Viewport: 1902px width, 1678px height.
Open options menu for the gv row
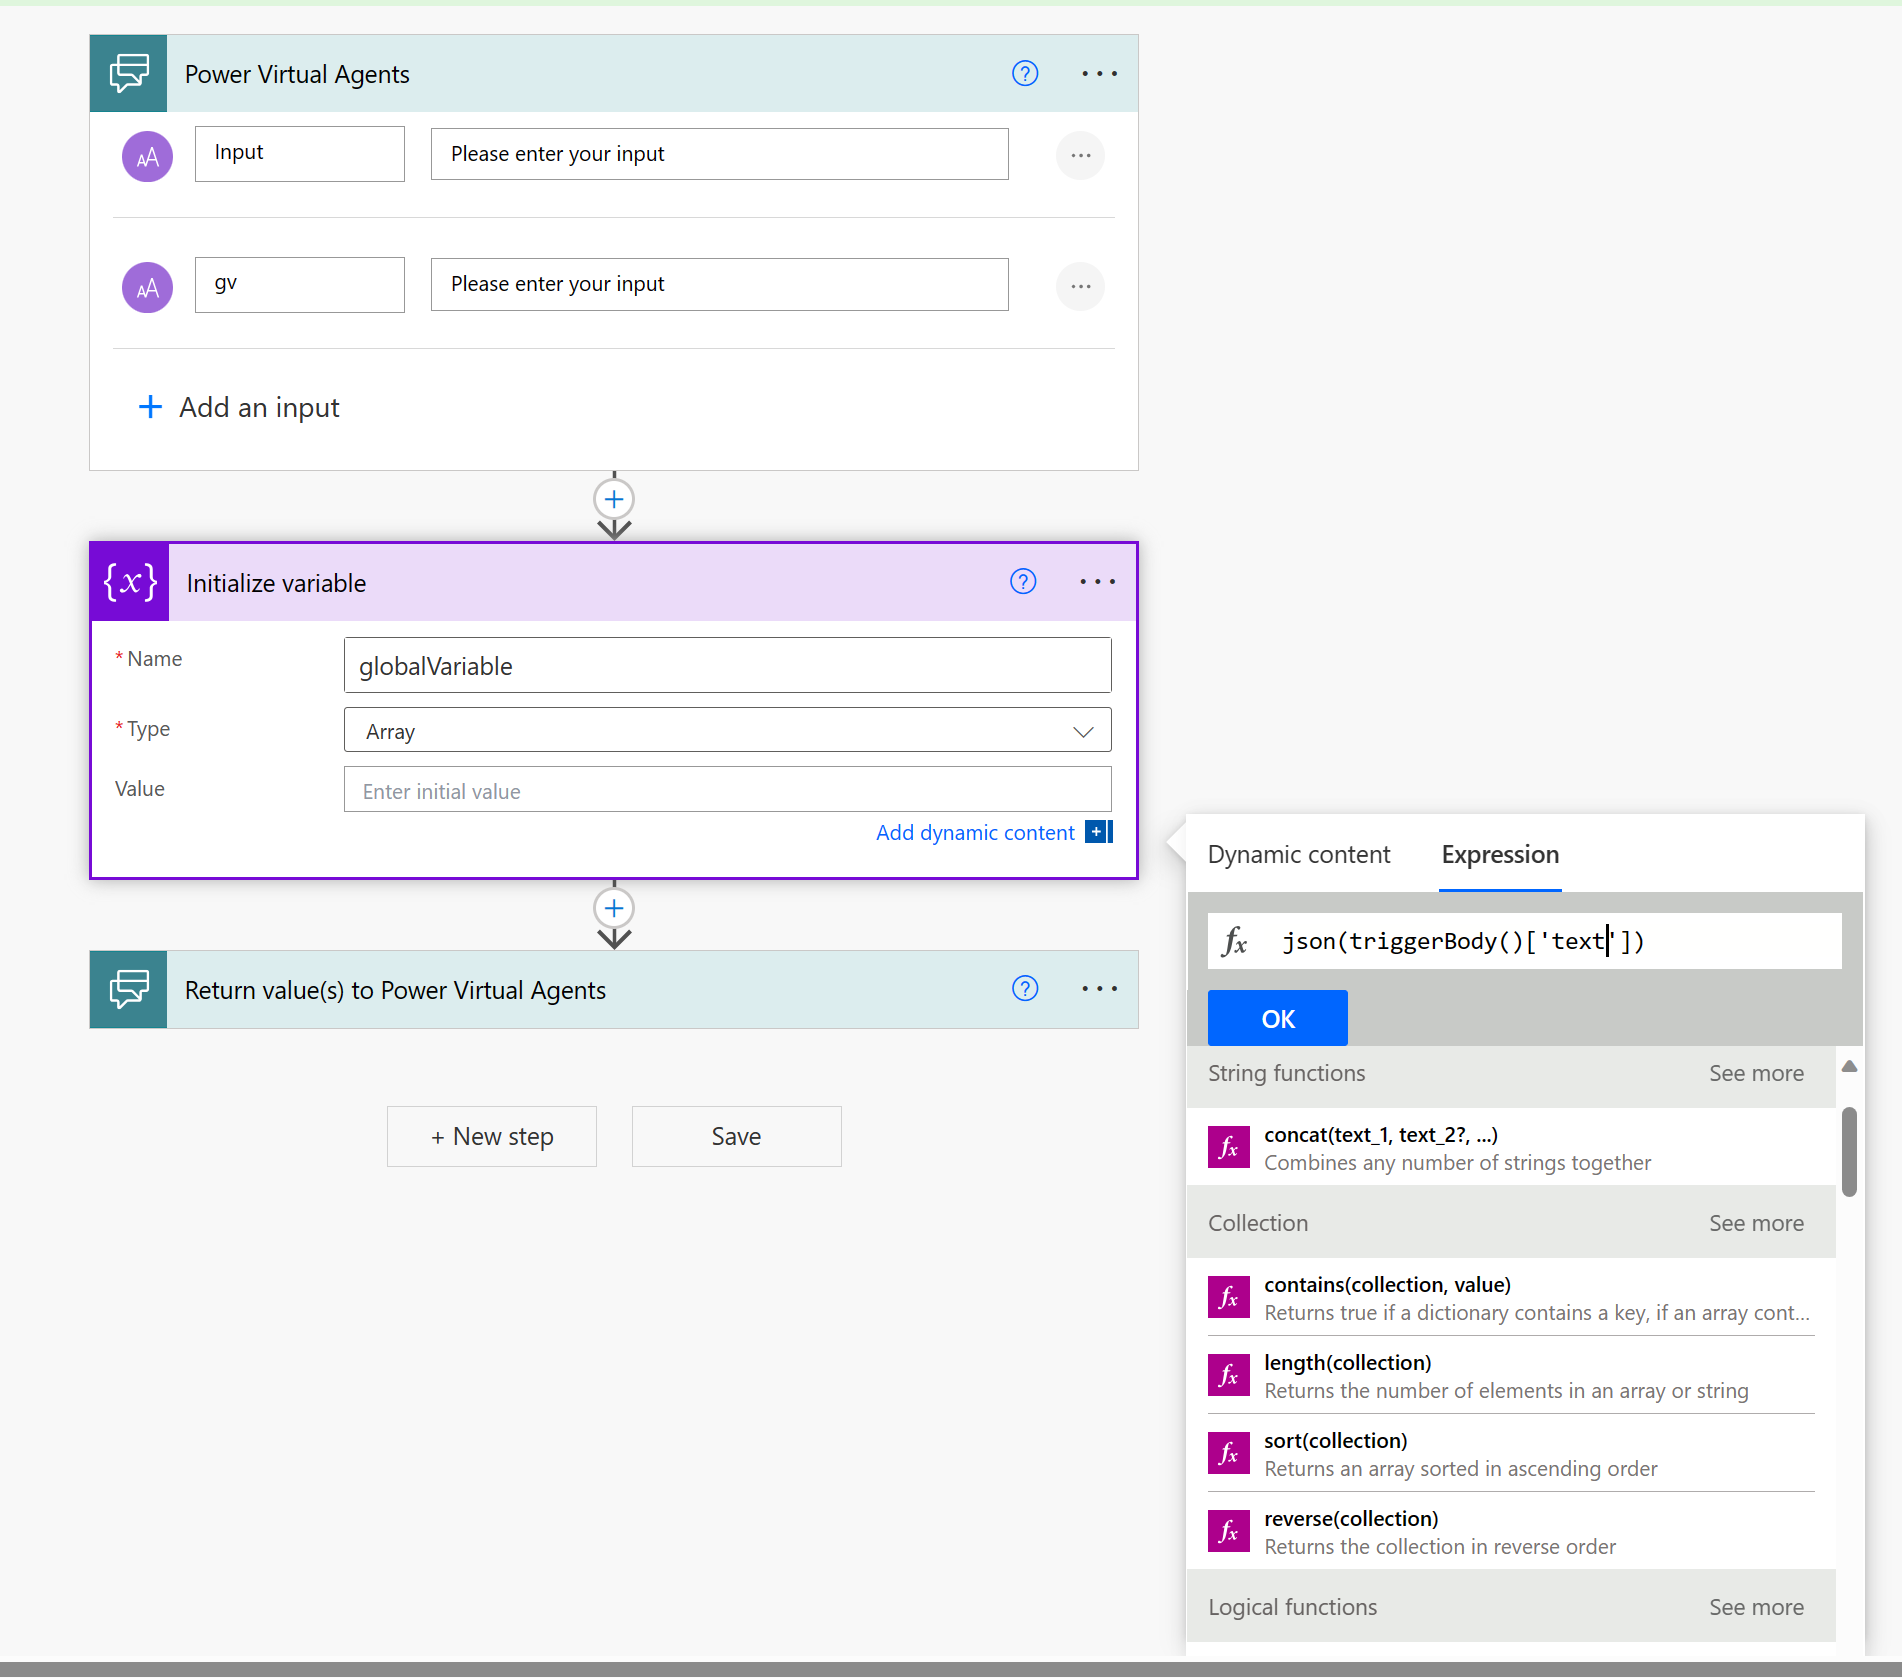(1080, 287)
